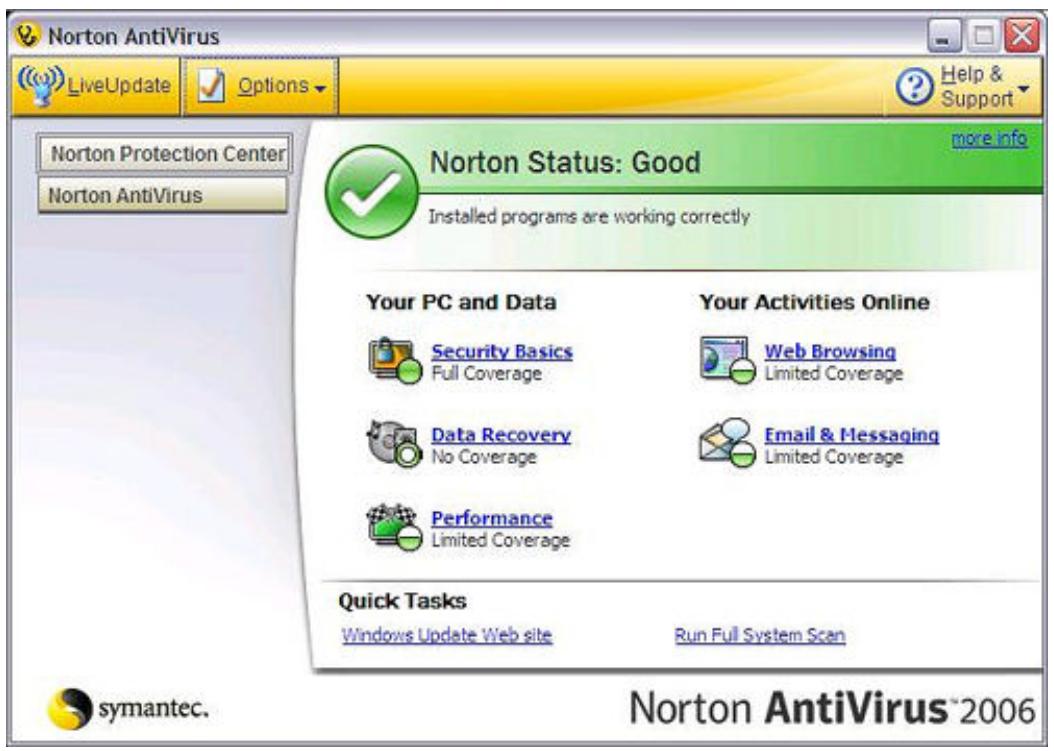Click the 'Quick Tasks' heading
The width and height of the screenshot is (1054, 751).
click(402, 600)
